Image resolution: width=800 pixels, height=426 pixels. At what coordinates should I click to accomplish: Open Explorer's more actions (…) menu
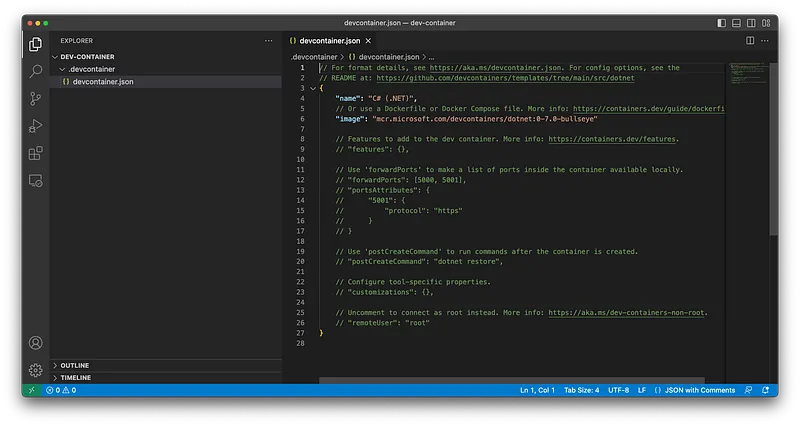click(267, 41)
